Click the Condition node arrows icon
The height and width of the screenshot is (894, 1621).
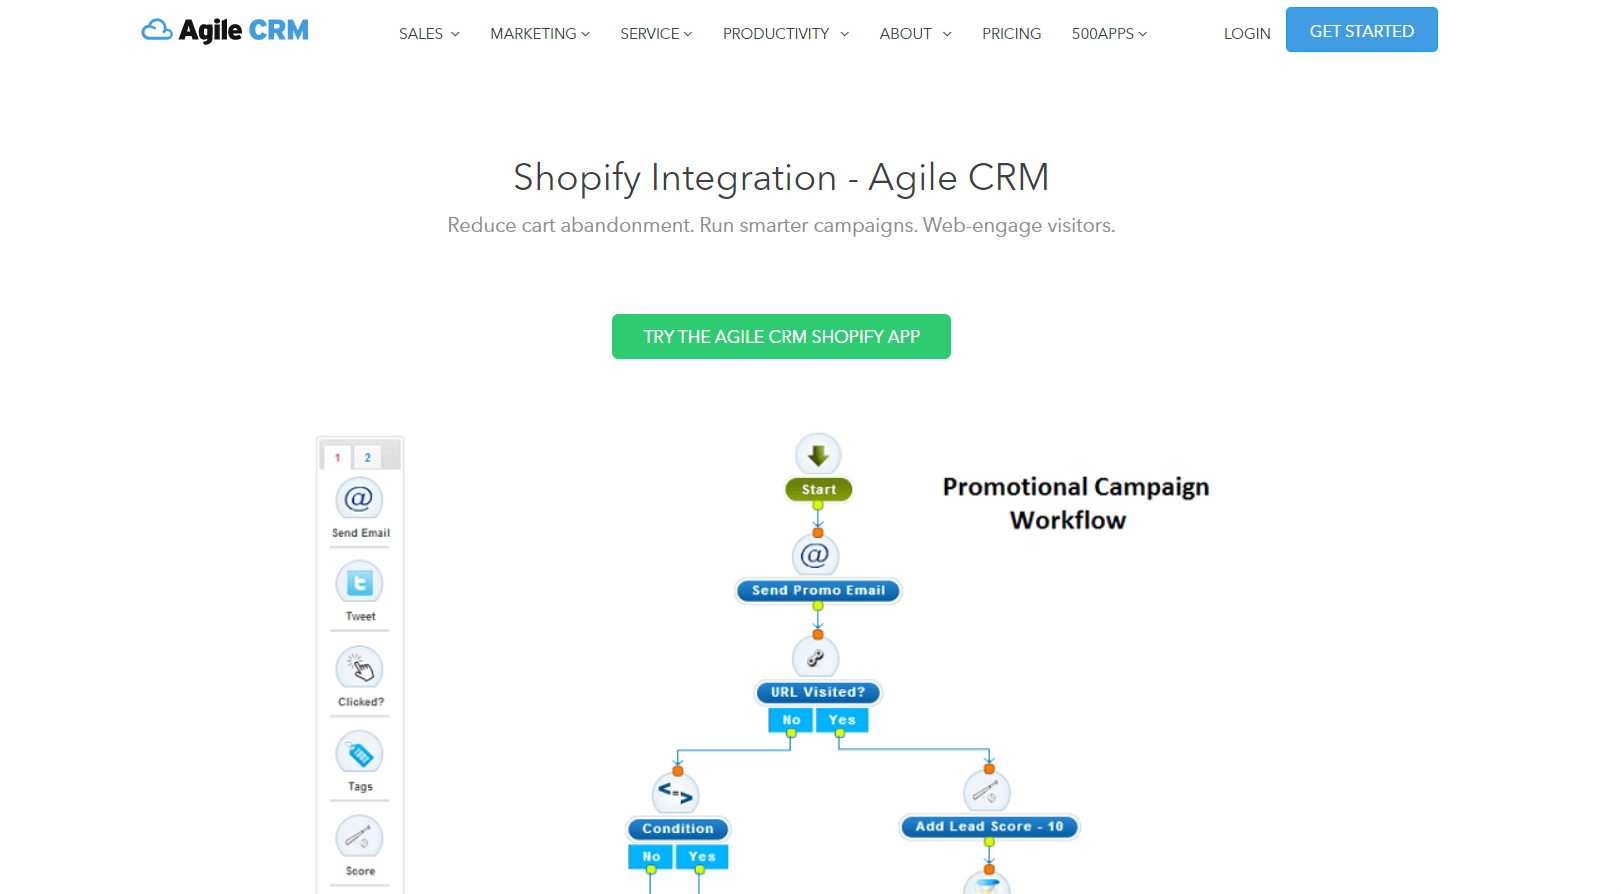pos(675,795)
